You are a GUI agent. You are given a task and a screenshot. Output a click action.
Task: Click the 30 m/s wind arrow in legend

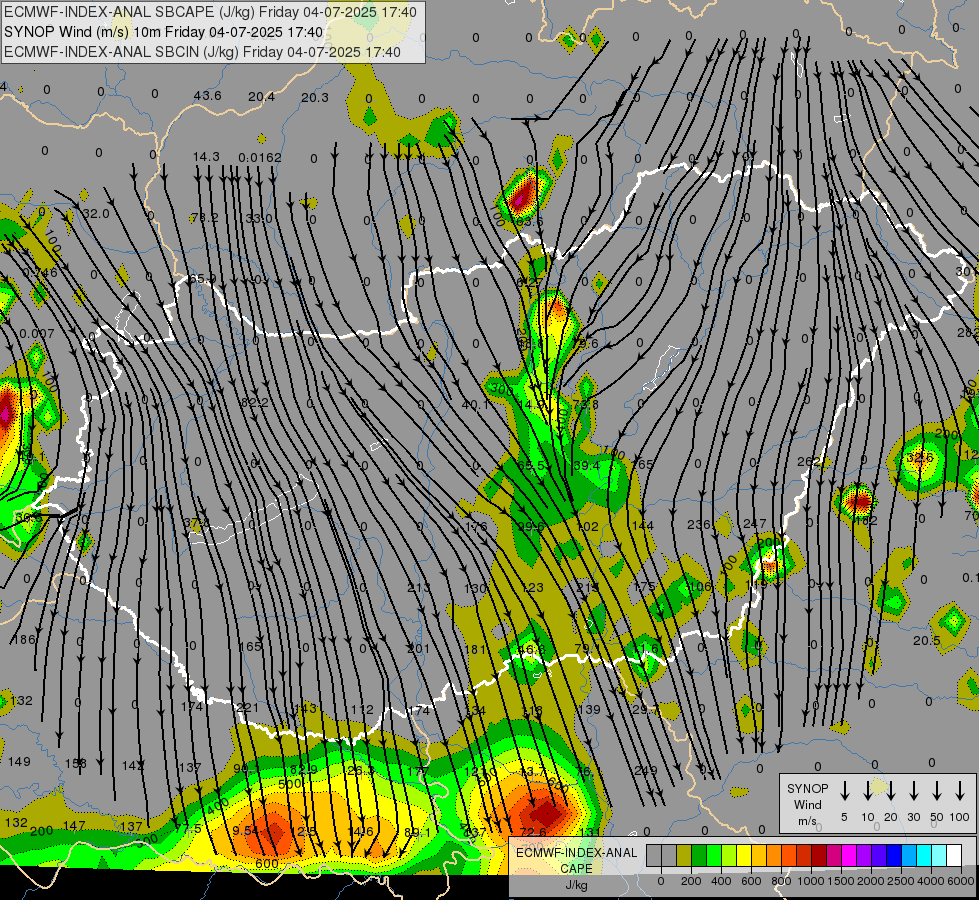(x=913, y=791)
